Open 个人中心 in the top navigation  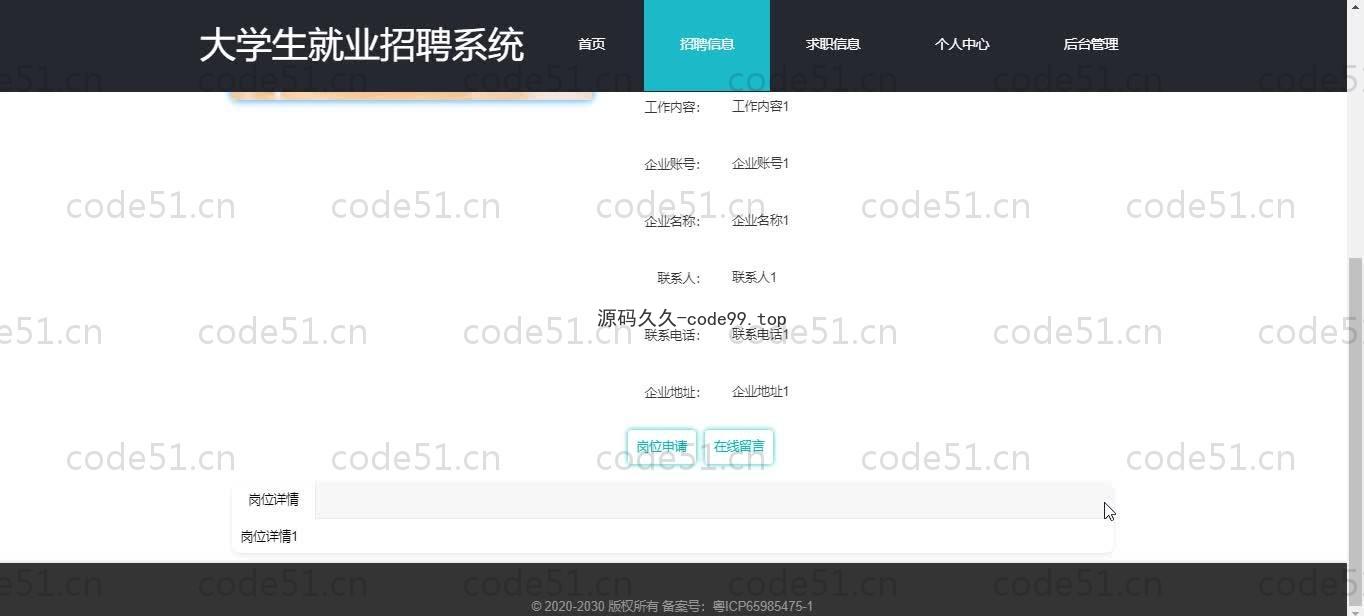pos(962,44)
